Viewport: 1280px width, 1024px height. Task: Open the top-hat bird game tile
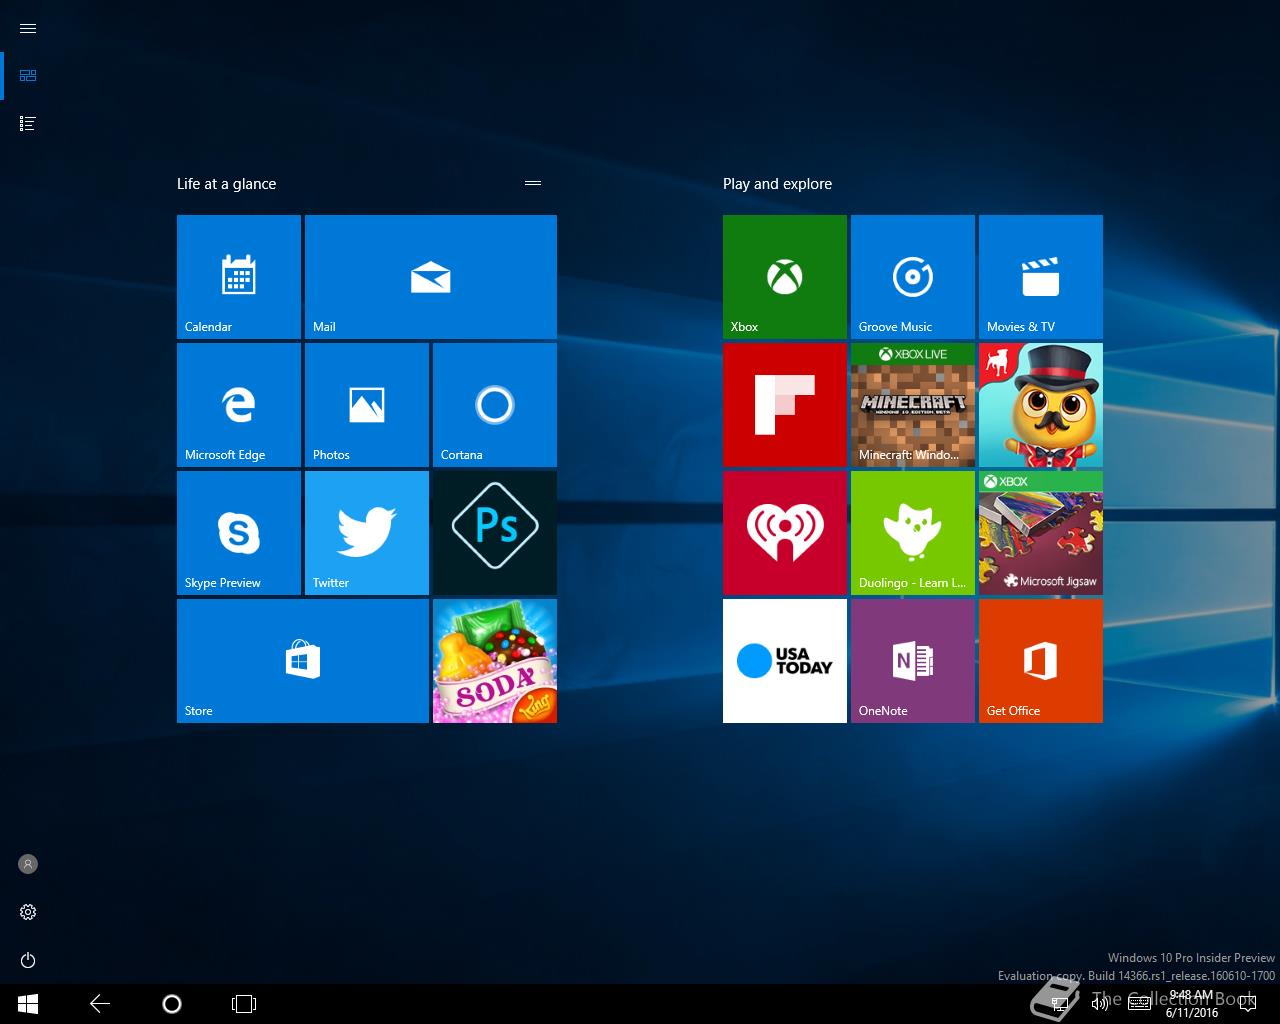pos(1041,405)
